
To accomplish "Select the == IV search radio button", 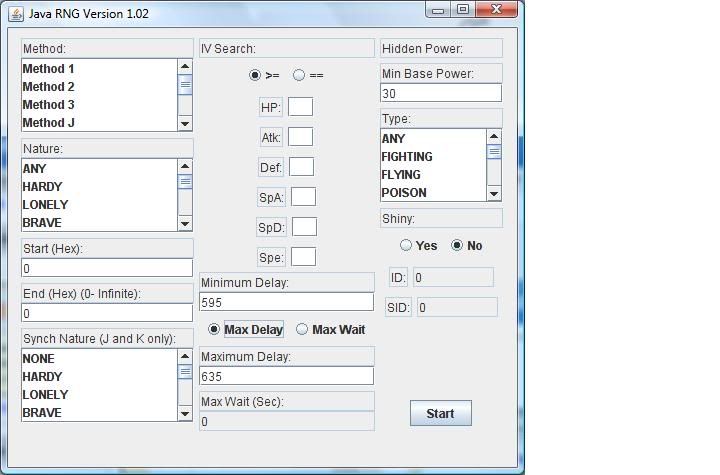I will coord(299,75).
